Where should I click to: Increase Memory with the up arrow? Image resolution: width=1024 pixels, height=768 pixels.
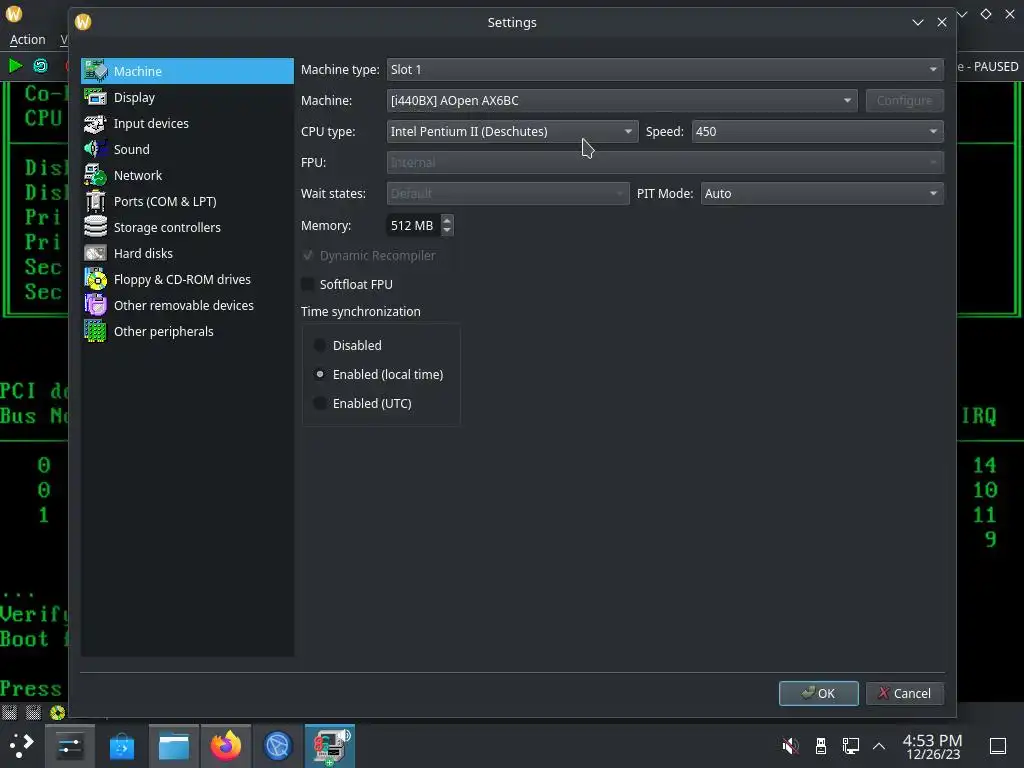pyautogui.click(x=447, y=219)
